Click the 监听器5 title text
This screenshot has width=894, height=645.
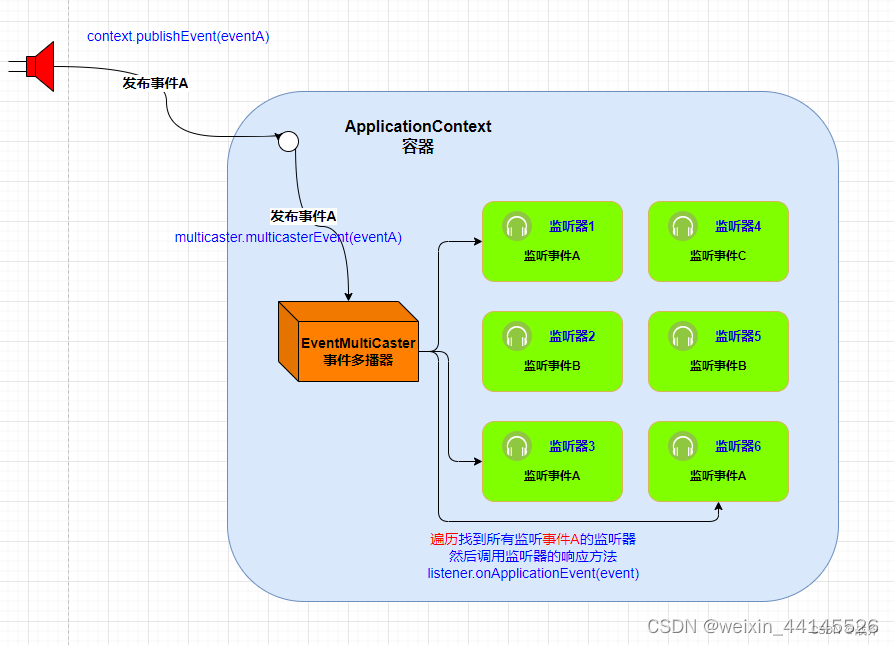(x=738, y=336)
